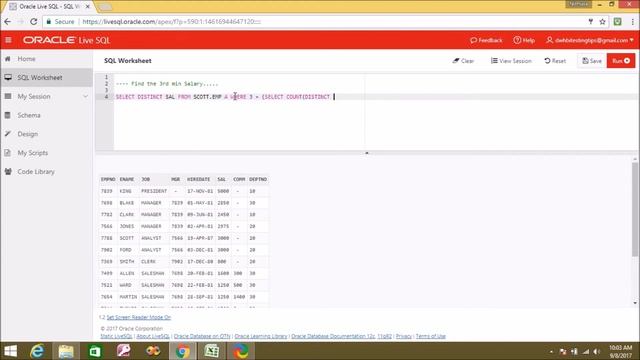Image resolution: width=640 pixels, height=360 pixels.
Task: Launch Internet Explorer from taskbar
Action: (x=37, y=351)
